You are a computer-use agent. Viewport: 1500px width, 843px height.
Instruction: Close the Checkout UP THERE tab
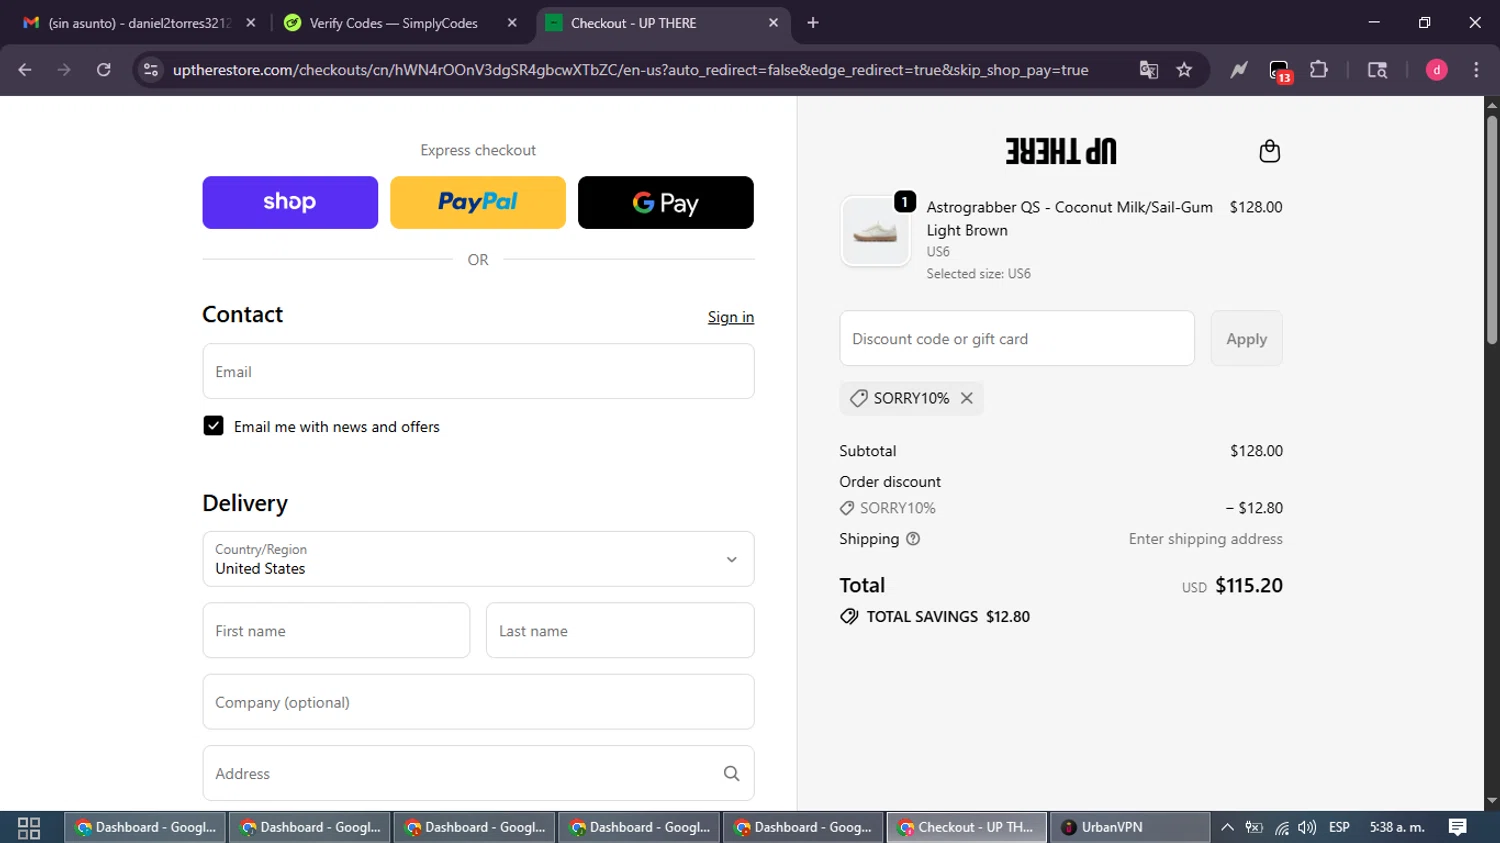click(x=773, y=23)
